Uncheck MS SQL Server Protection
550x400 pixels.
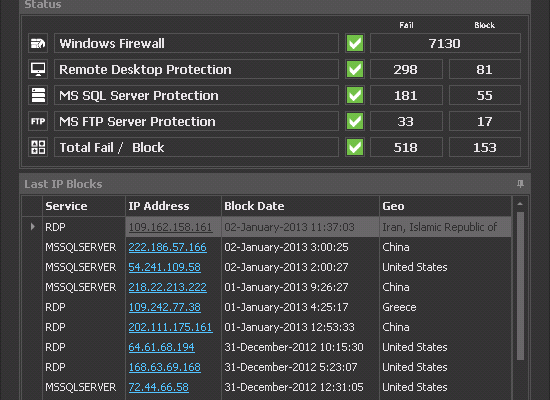pyautogui.click(x=355, y=95)
